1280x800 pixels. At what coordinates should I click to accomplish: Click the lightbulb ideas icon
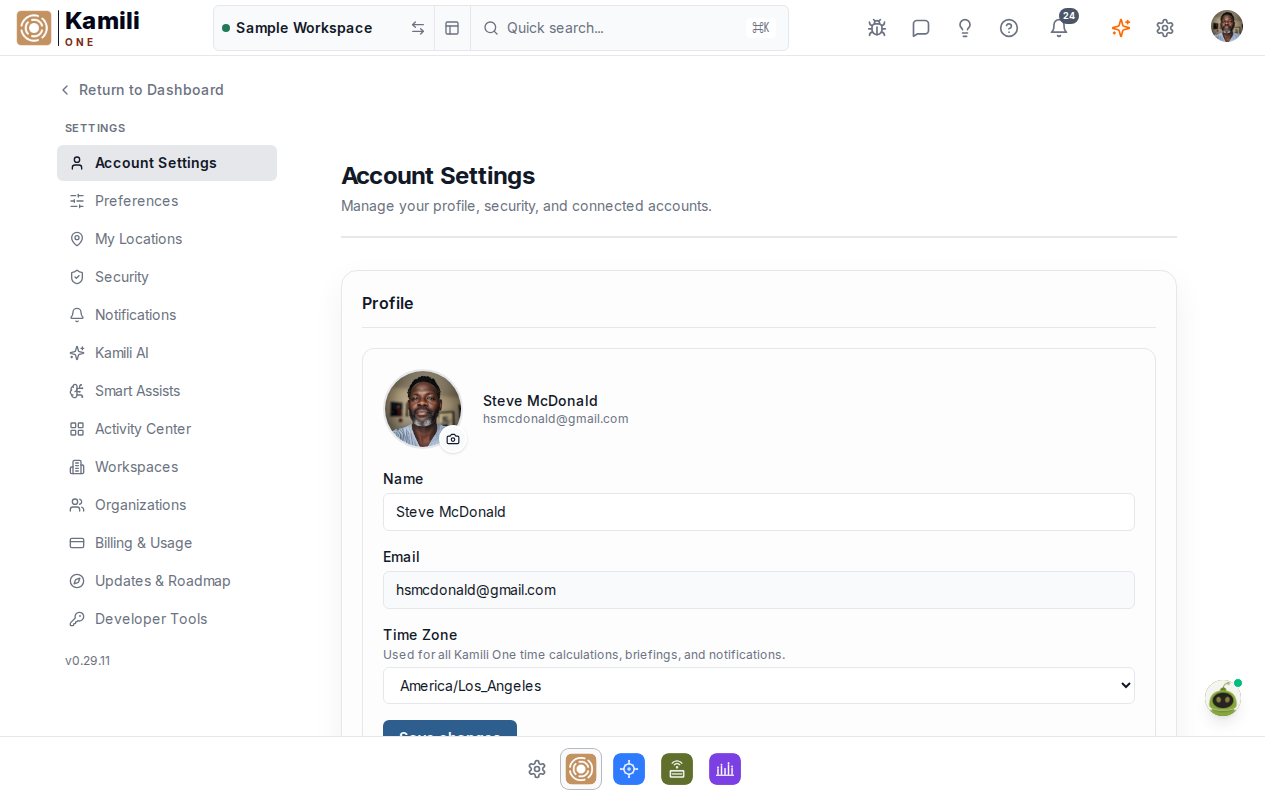[x=965, y=28]
